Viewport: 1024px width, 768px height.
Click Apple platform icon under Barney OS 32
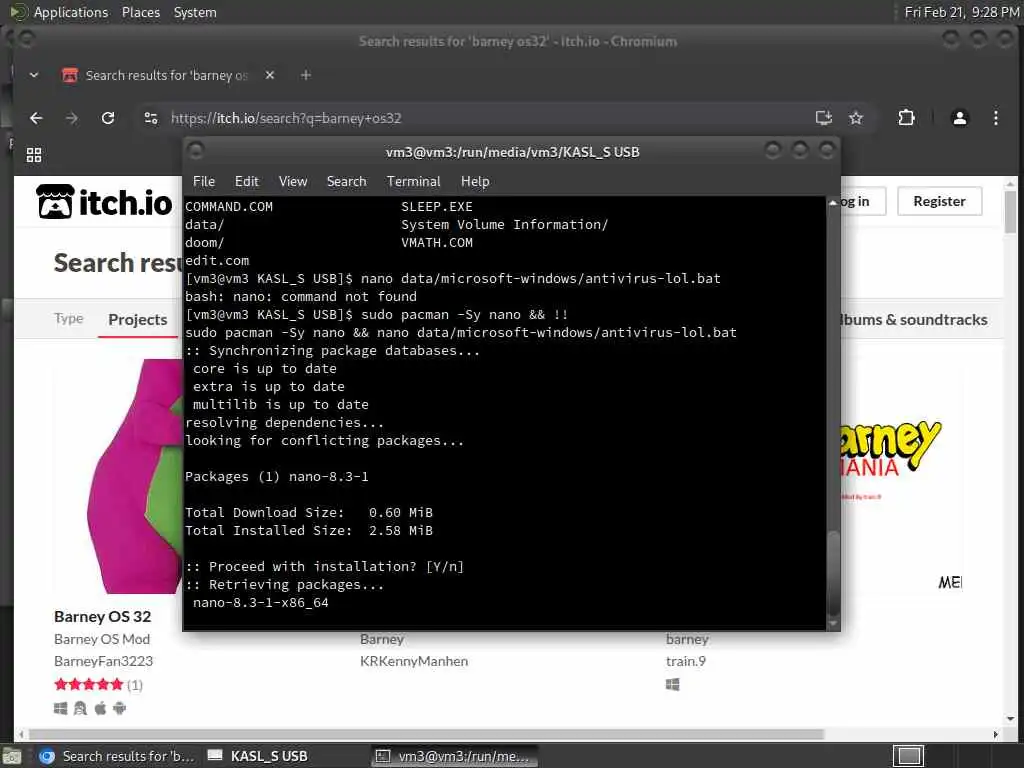coord(100,708)
